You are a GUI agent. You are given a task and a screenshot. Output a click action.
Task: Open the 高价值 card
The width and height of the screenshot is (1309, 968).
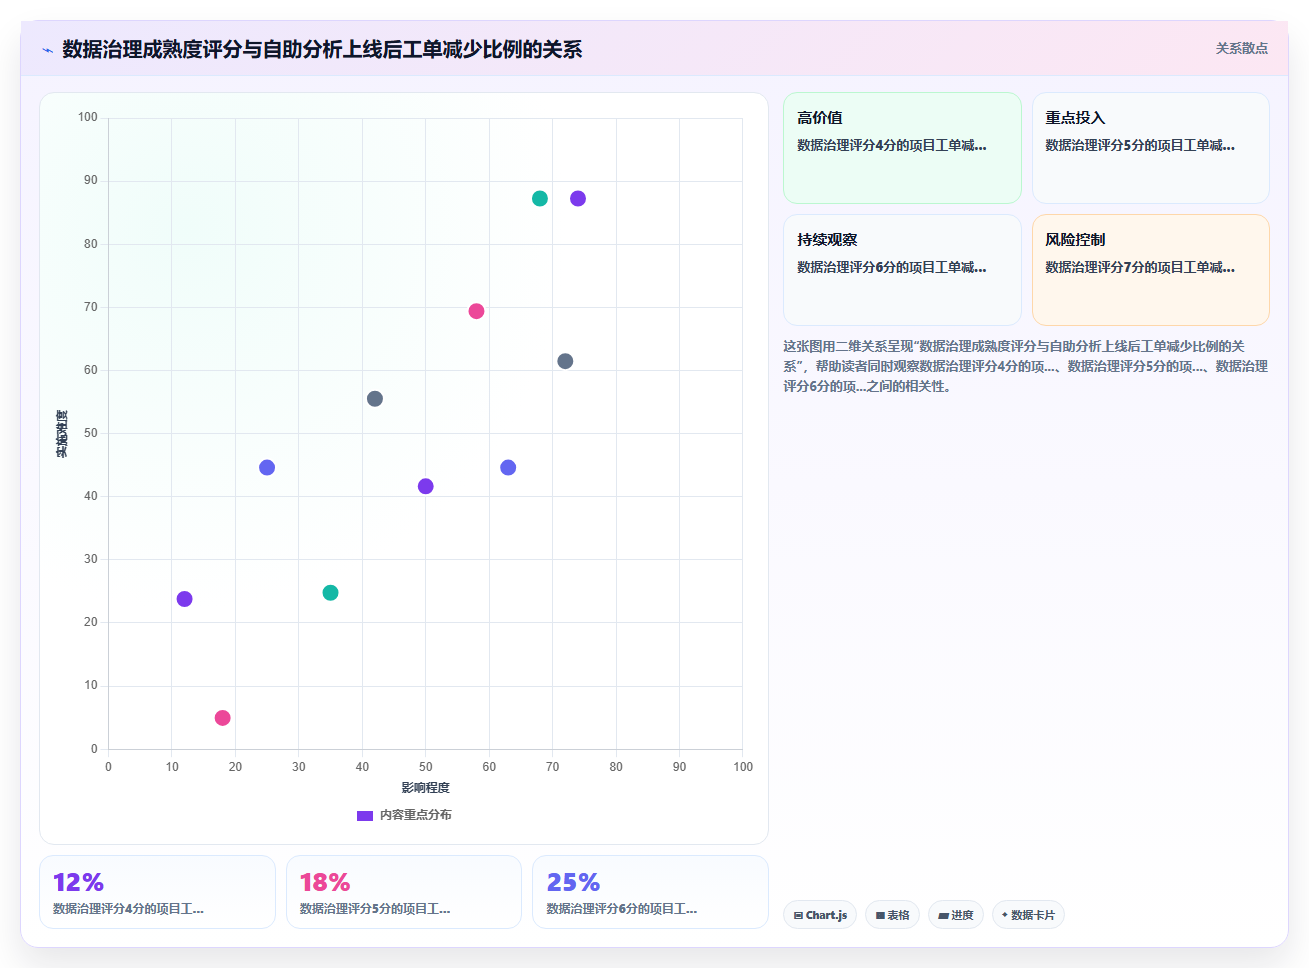pyautogui.click(x=902, y=148)
